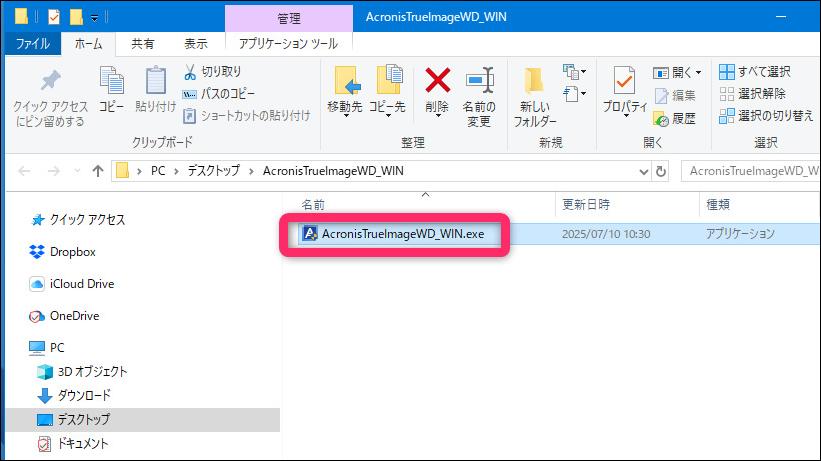The width and height of the screenshot is (821, 461).
Task: Expand address bar history dropdown
Action: coord(644,171)
